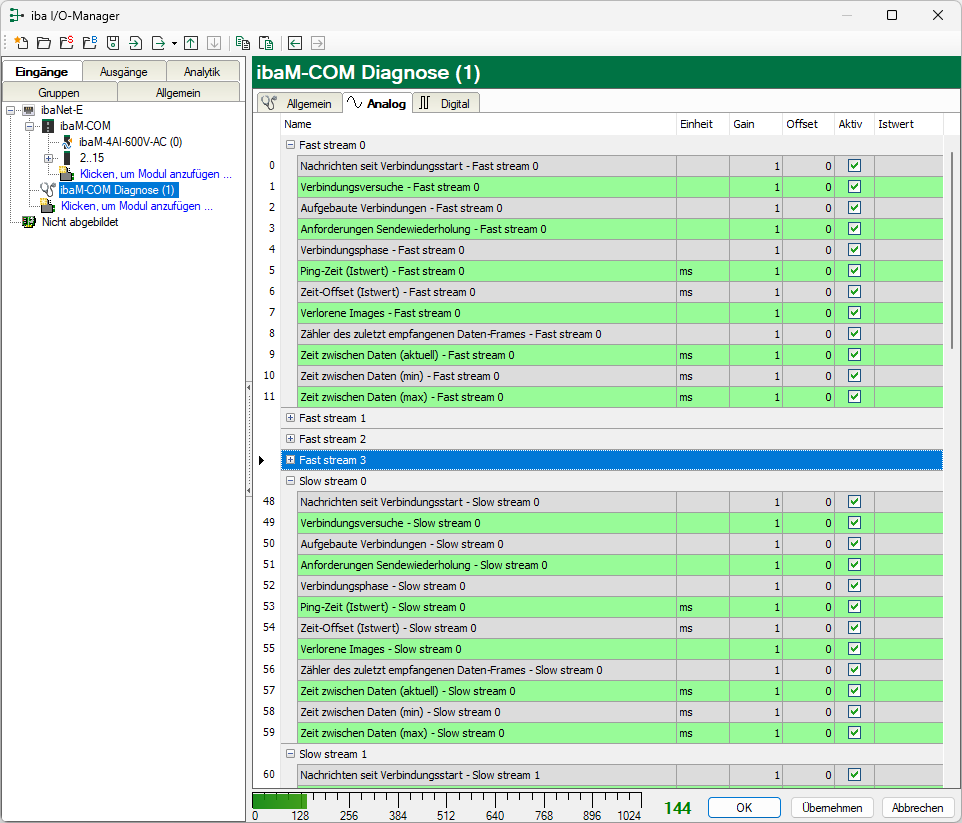
Task: Click the paste clipboard toolbar icon
Action: coord(265,43)
